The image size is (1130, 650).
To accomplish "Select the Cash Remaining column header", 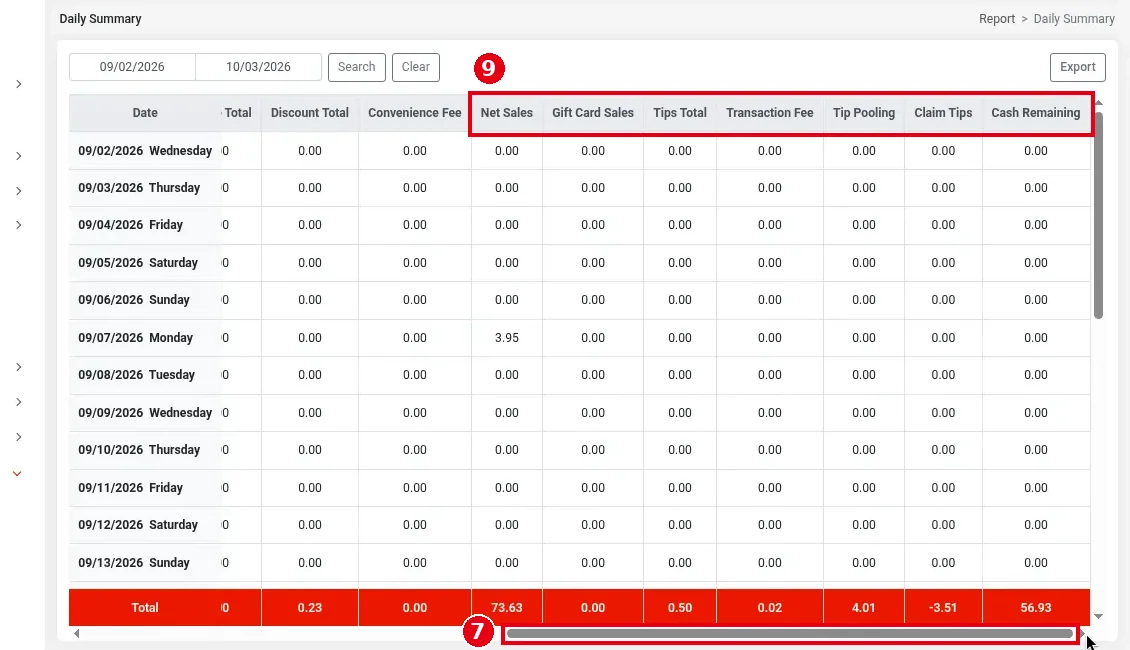I will coord(1036,112).
